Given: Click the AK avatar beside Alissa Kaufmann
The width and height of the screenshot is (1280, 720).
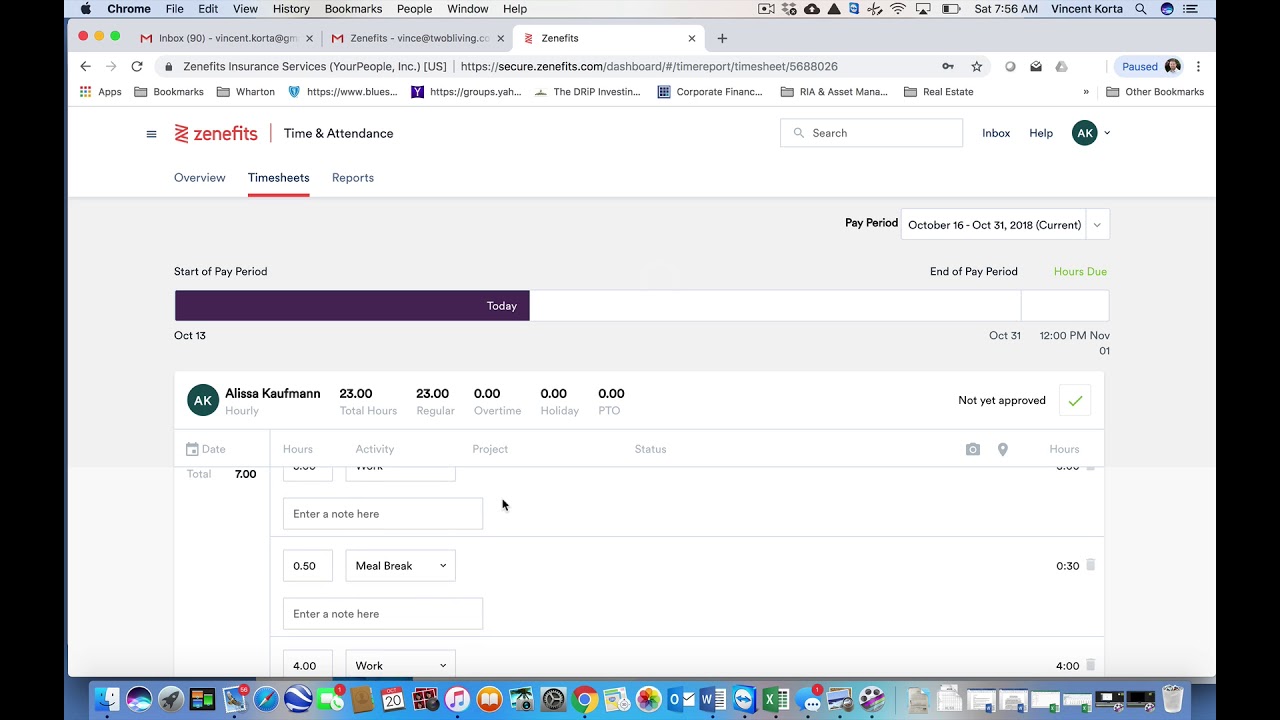Looking at the screenshot, I should click(x=203, y=400).
